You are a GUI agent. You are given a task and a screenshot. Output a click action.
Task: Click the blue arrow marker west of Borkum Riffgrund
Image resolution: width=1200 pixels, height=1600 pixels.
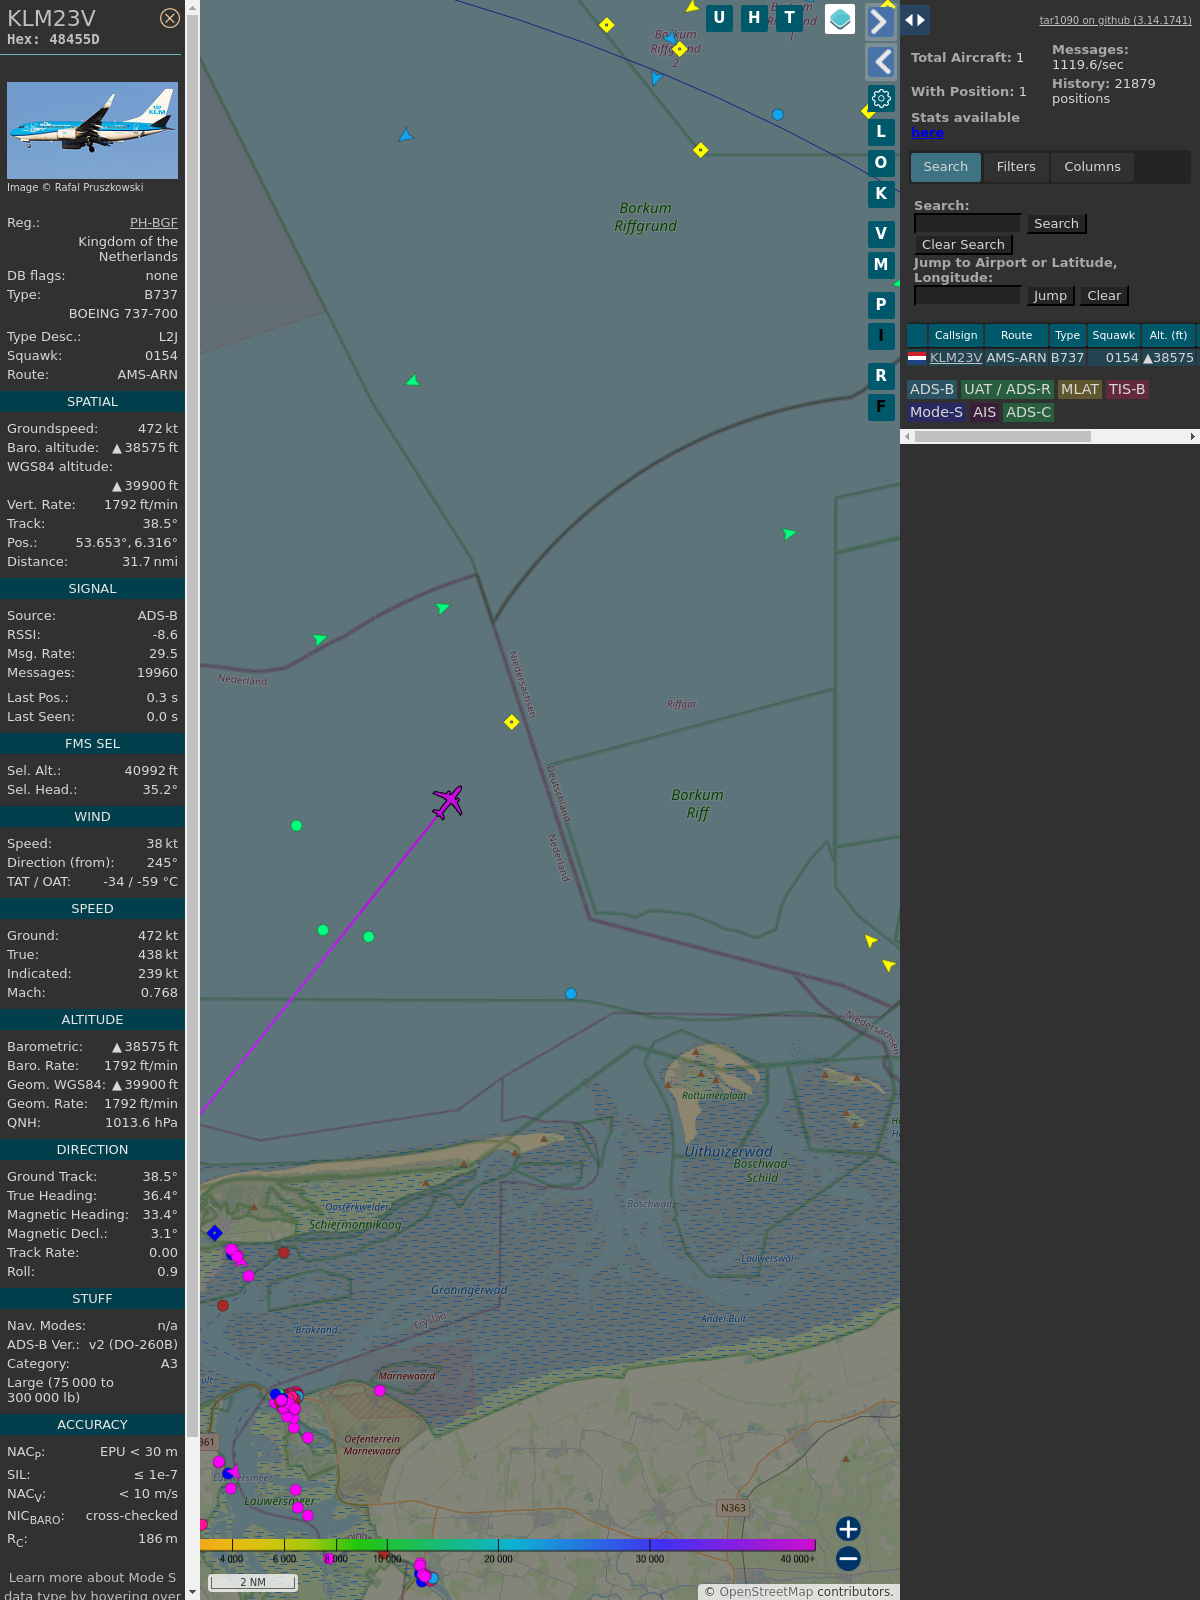click(405, 135)
